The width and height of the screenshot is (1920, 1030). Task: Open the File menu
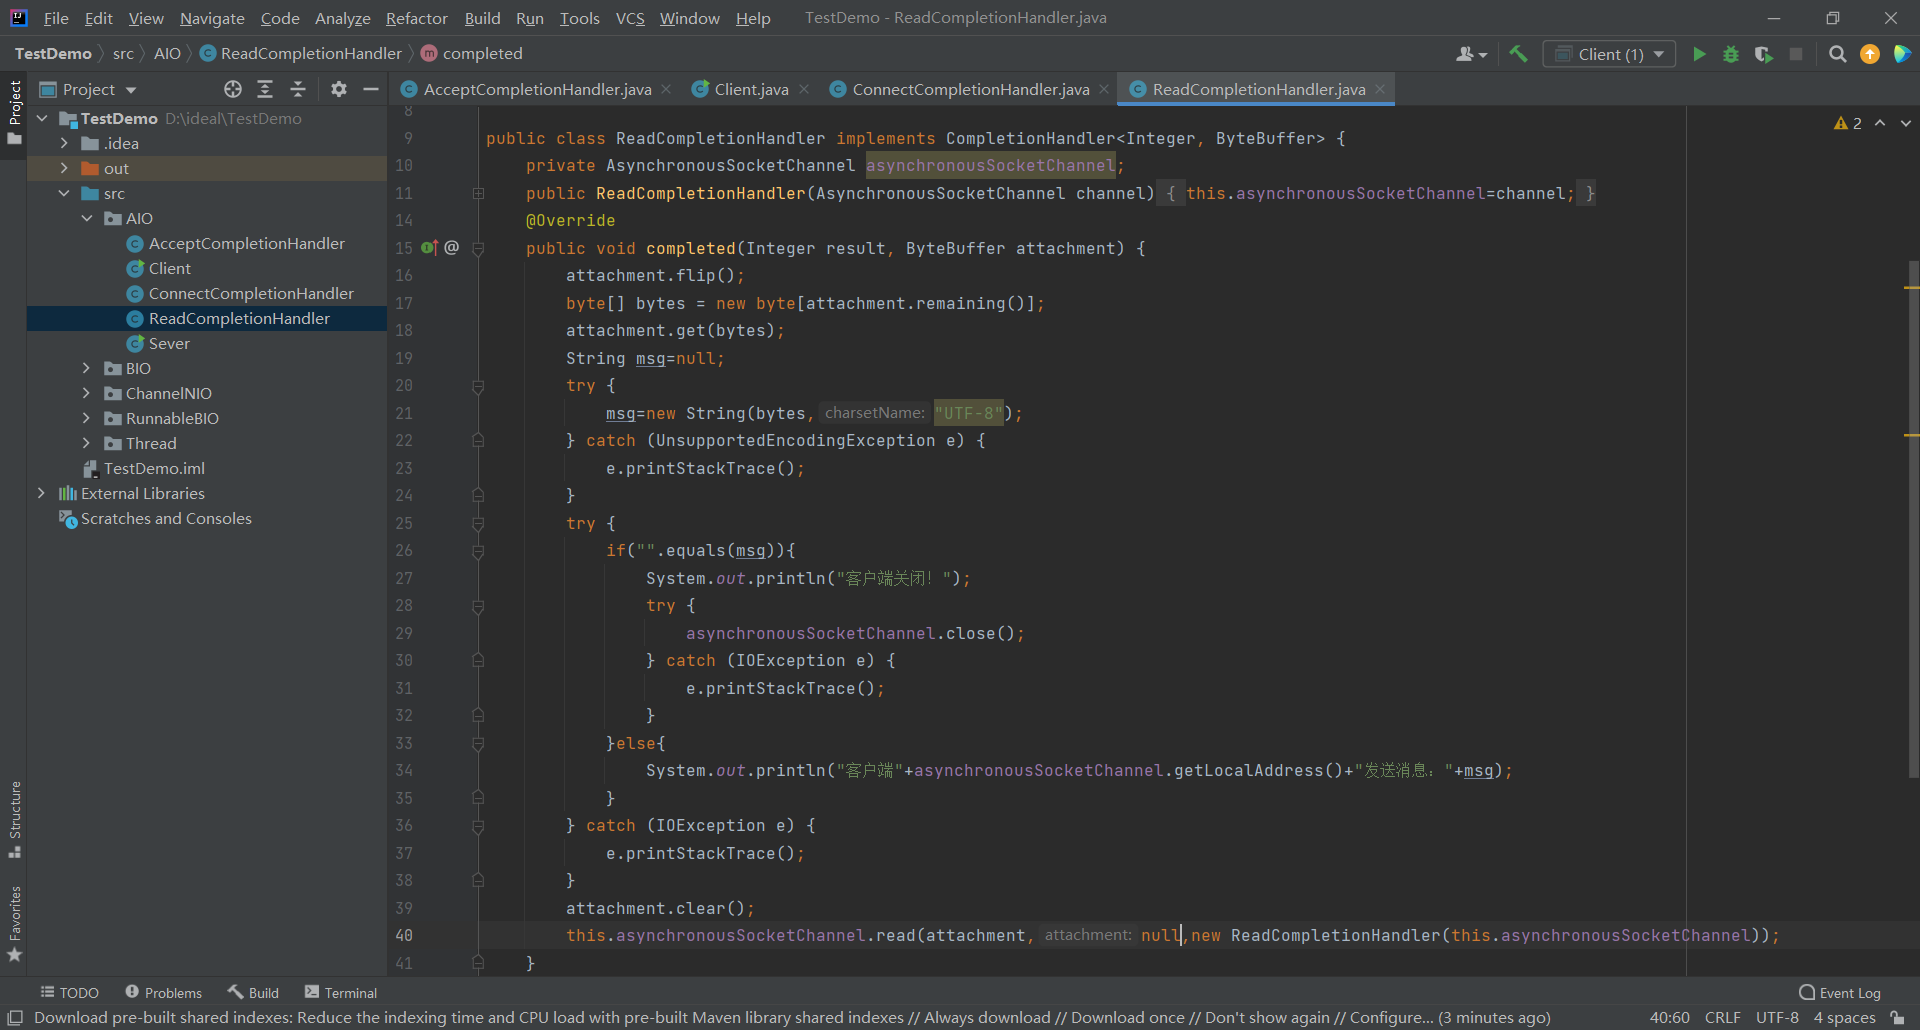(56, 18)
